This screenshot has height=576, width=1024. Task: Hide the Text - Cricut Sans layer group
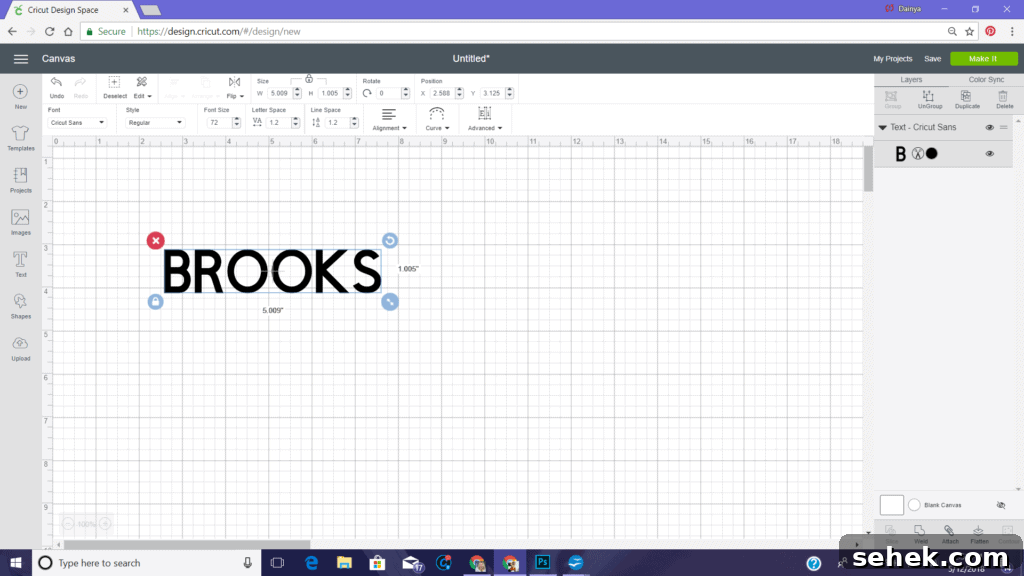coord(989,128)
